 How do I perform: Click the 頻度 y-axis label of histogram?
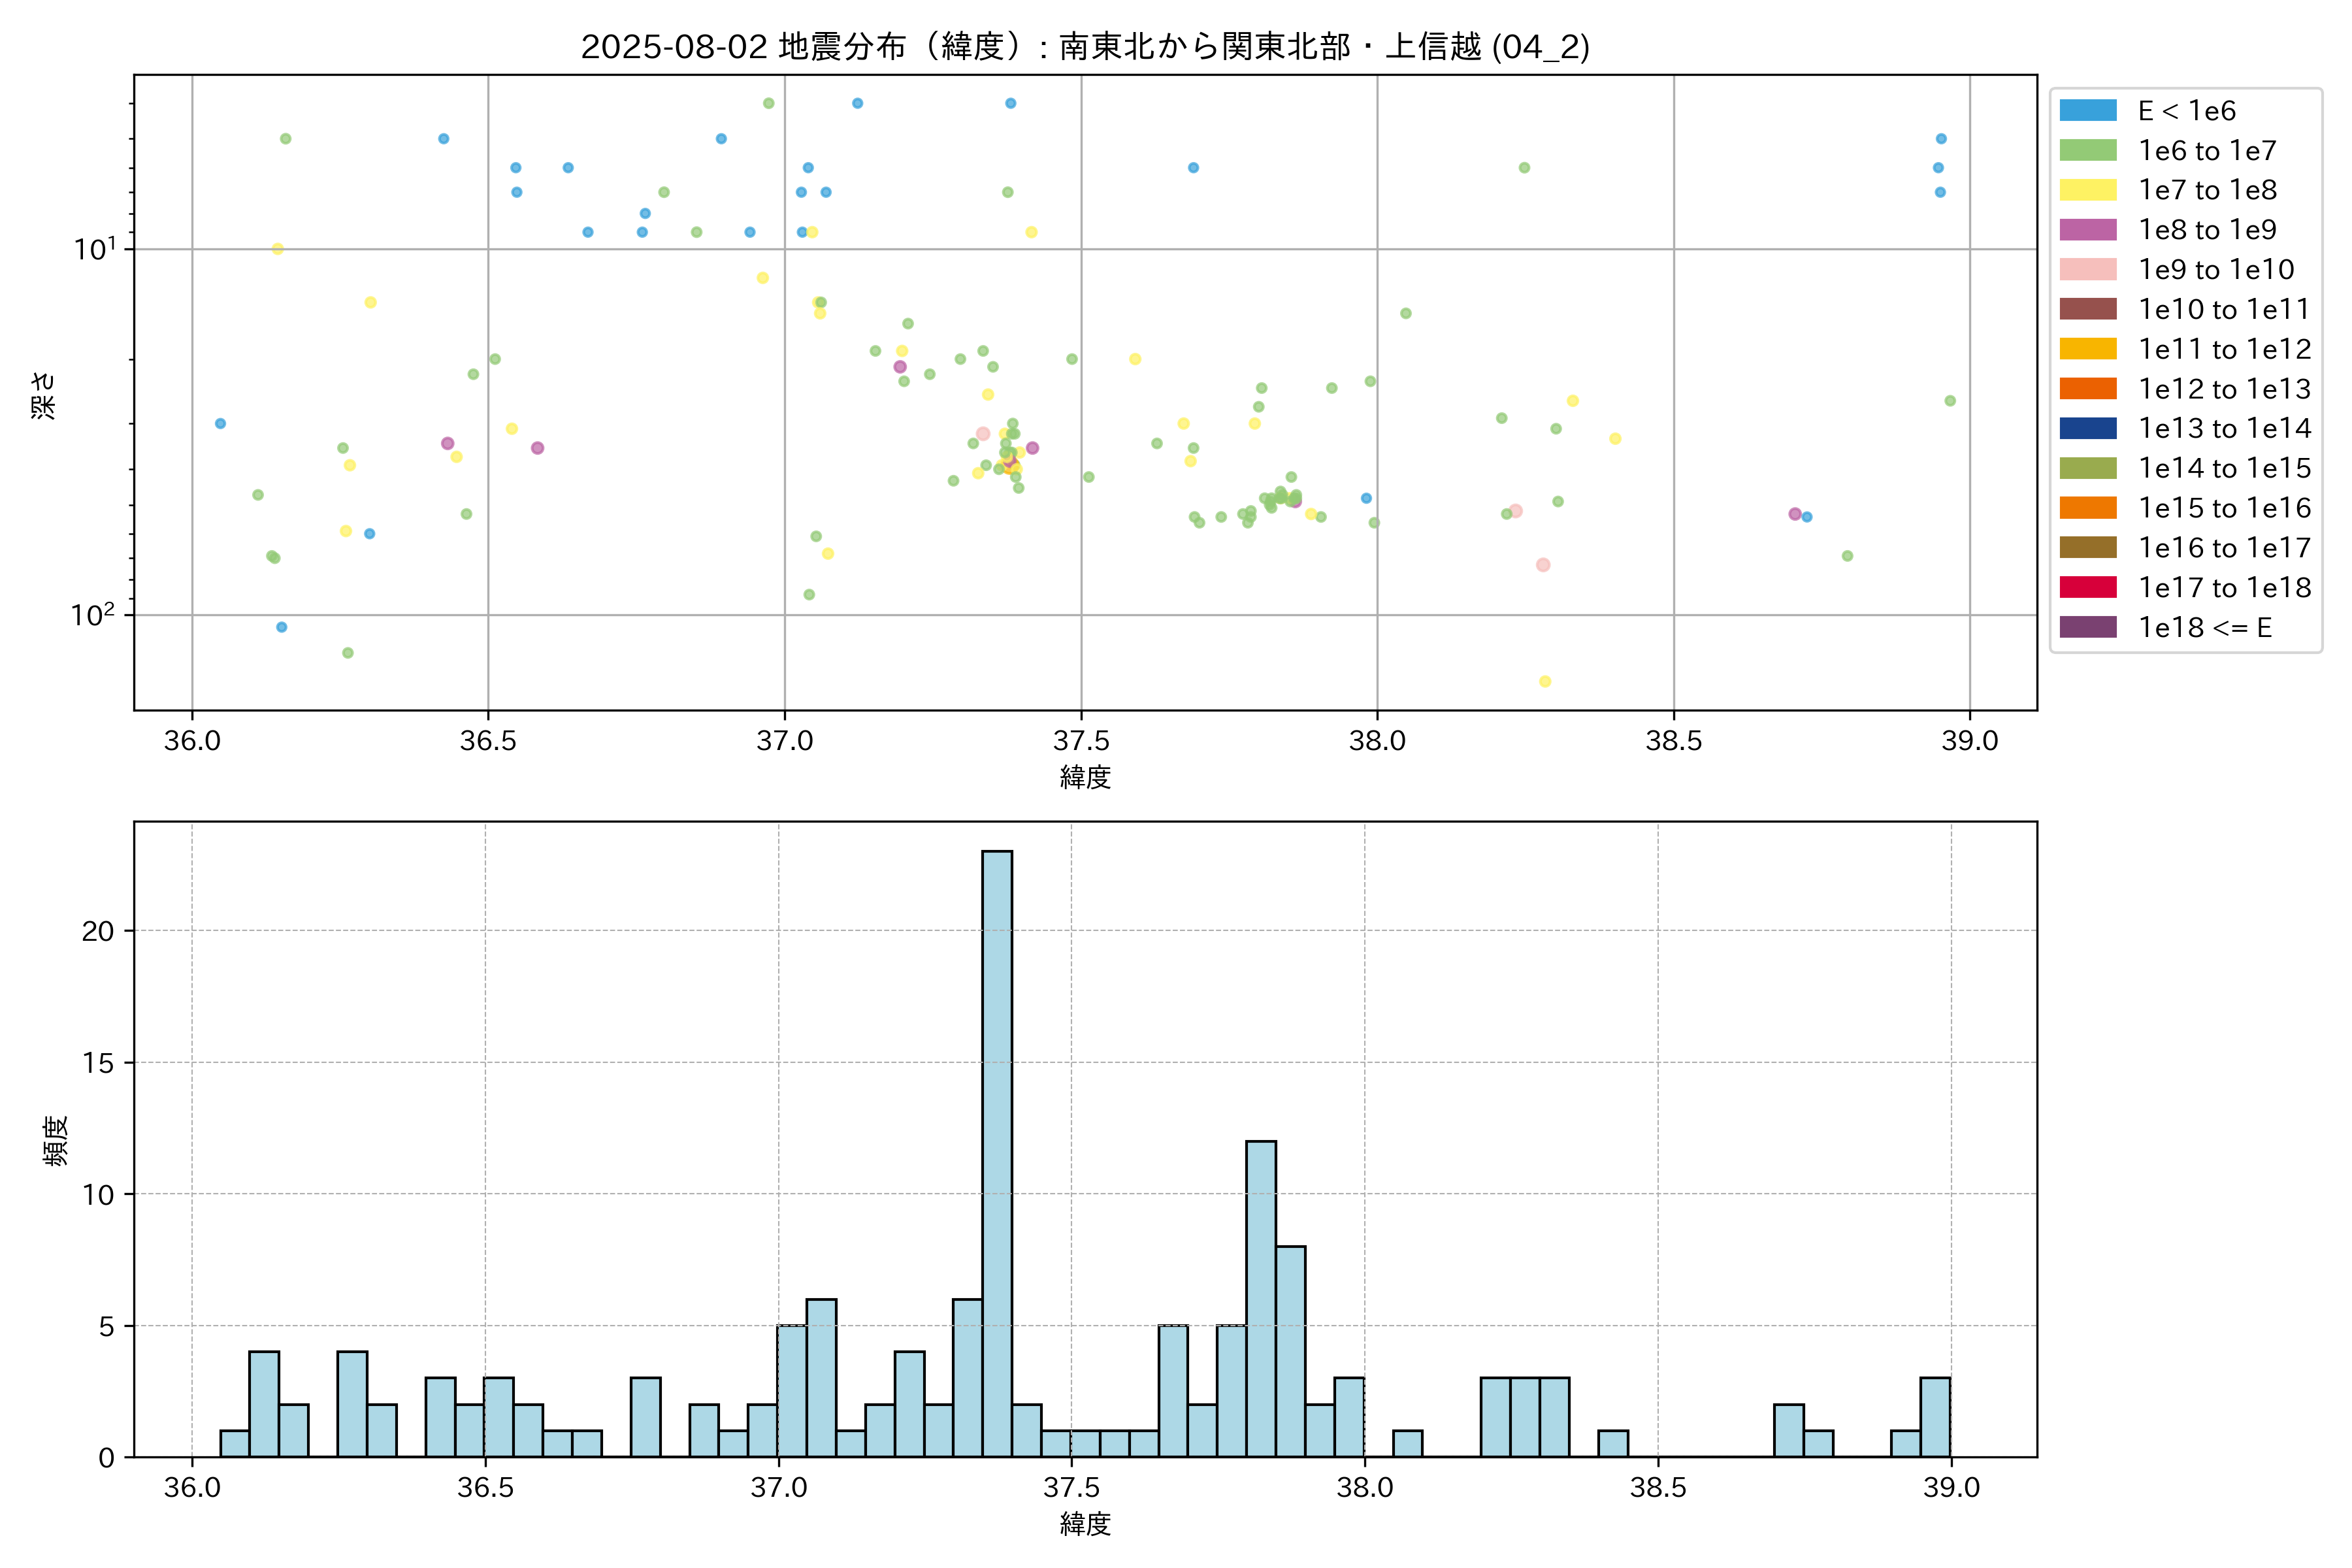pos(56,1140)
